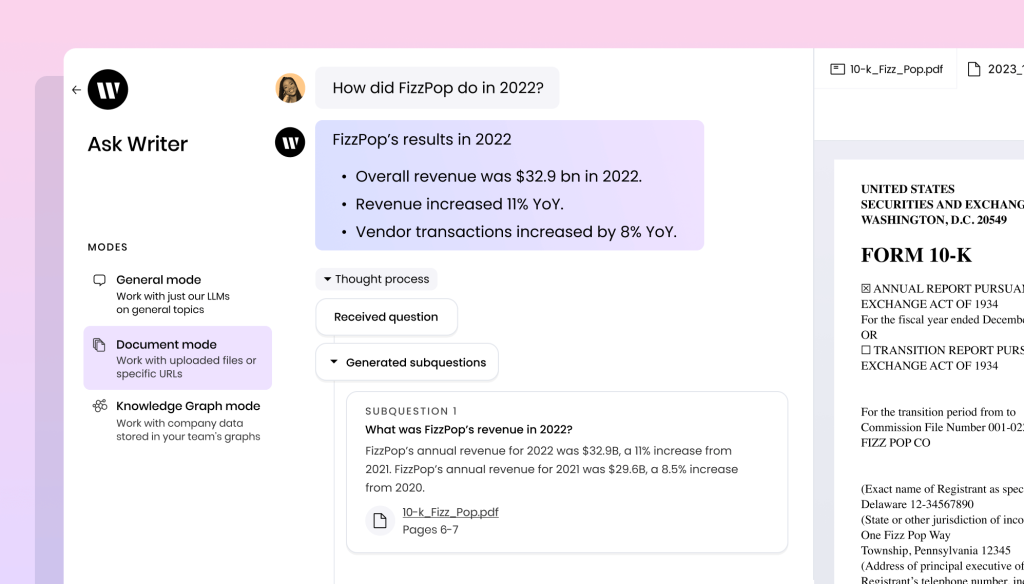The image size is (1024, 584).
Task: Click the Writer avatar beside the answer
Action: [290, 142]
